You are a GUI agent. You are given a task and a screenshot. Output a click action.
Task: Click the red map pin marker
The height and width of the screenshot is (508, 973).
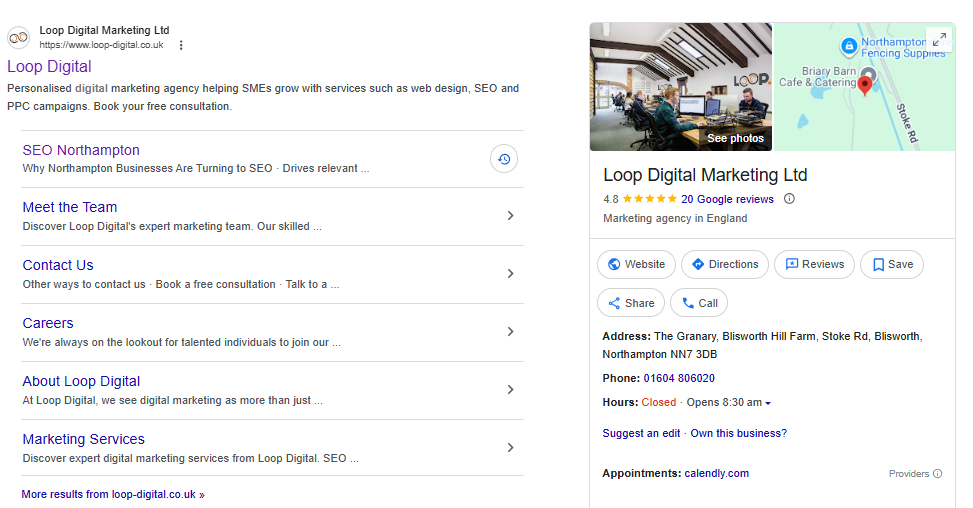[x=864, y=86]
